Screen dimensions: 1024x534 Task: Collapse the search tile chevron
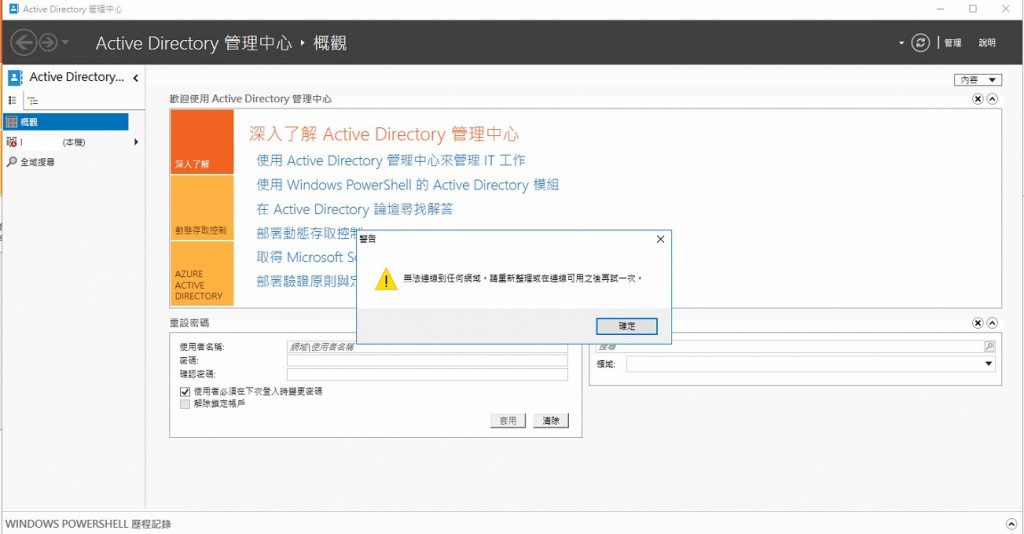tap(992, 323)
